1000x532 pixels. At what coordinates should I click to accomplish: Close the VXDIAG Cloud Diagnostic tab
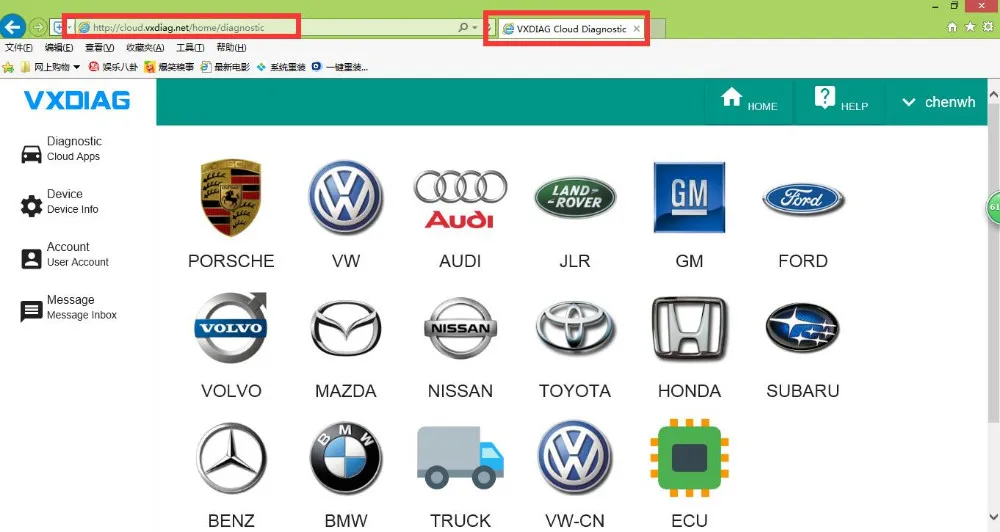tap(636, 29)
